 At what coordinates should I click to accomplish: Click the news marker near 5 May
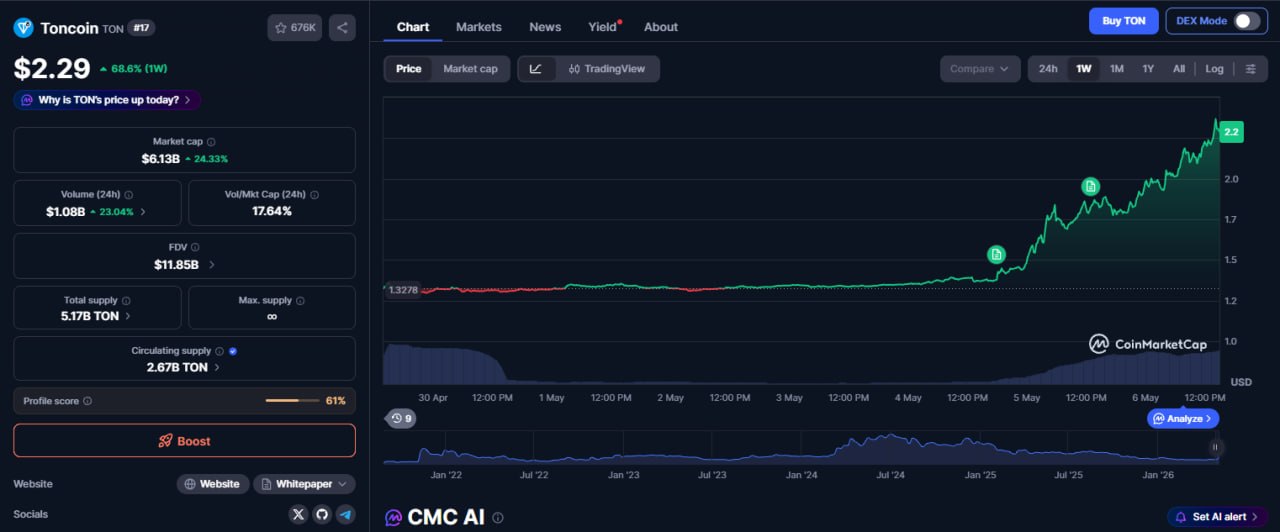tap(996, 254)
